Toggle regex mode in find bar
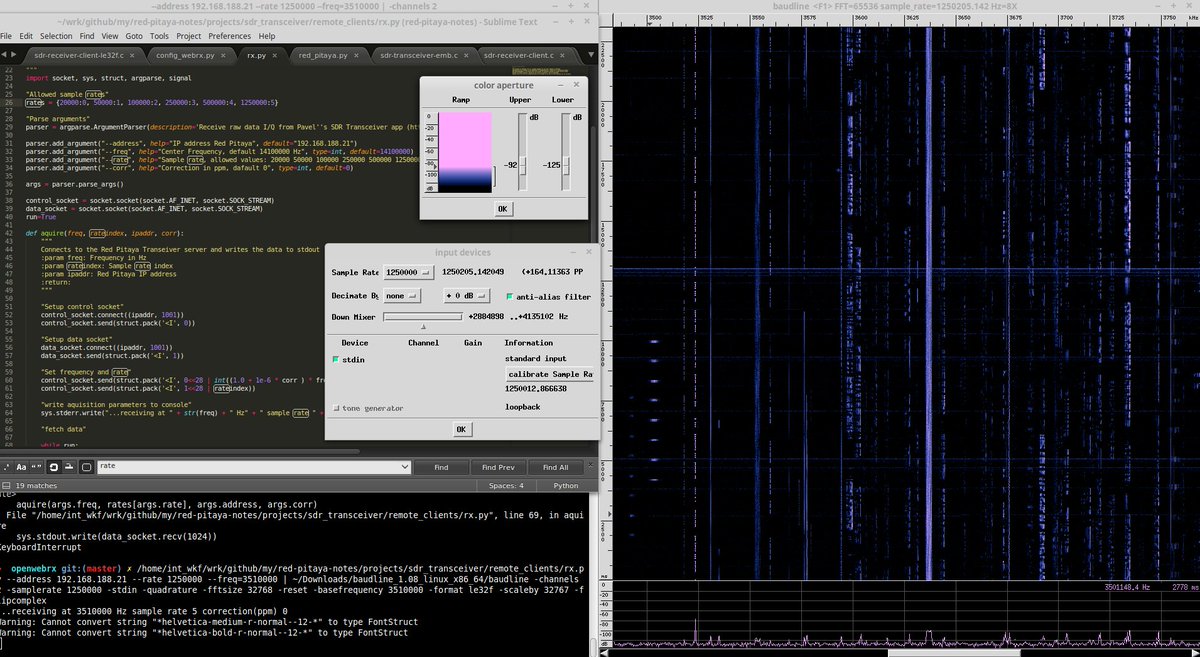Screen dimensions: 1200x657 coord(9,467)
